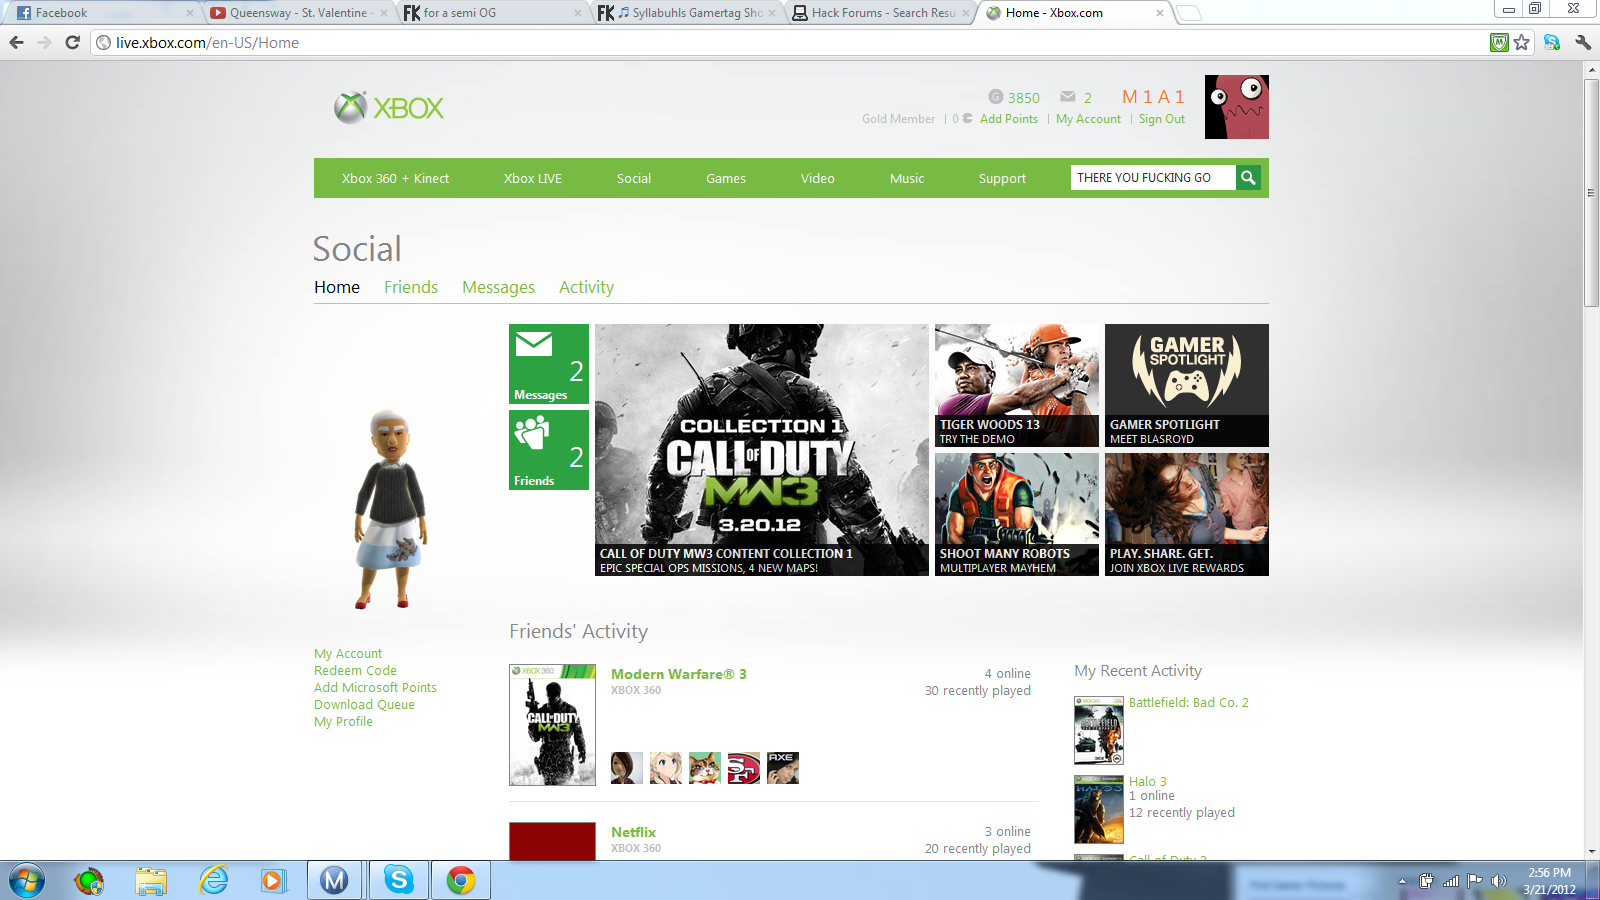Click the Sign Out link

(x=1162, y=119)
